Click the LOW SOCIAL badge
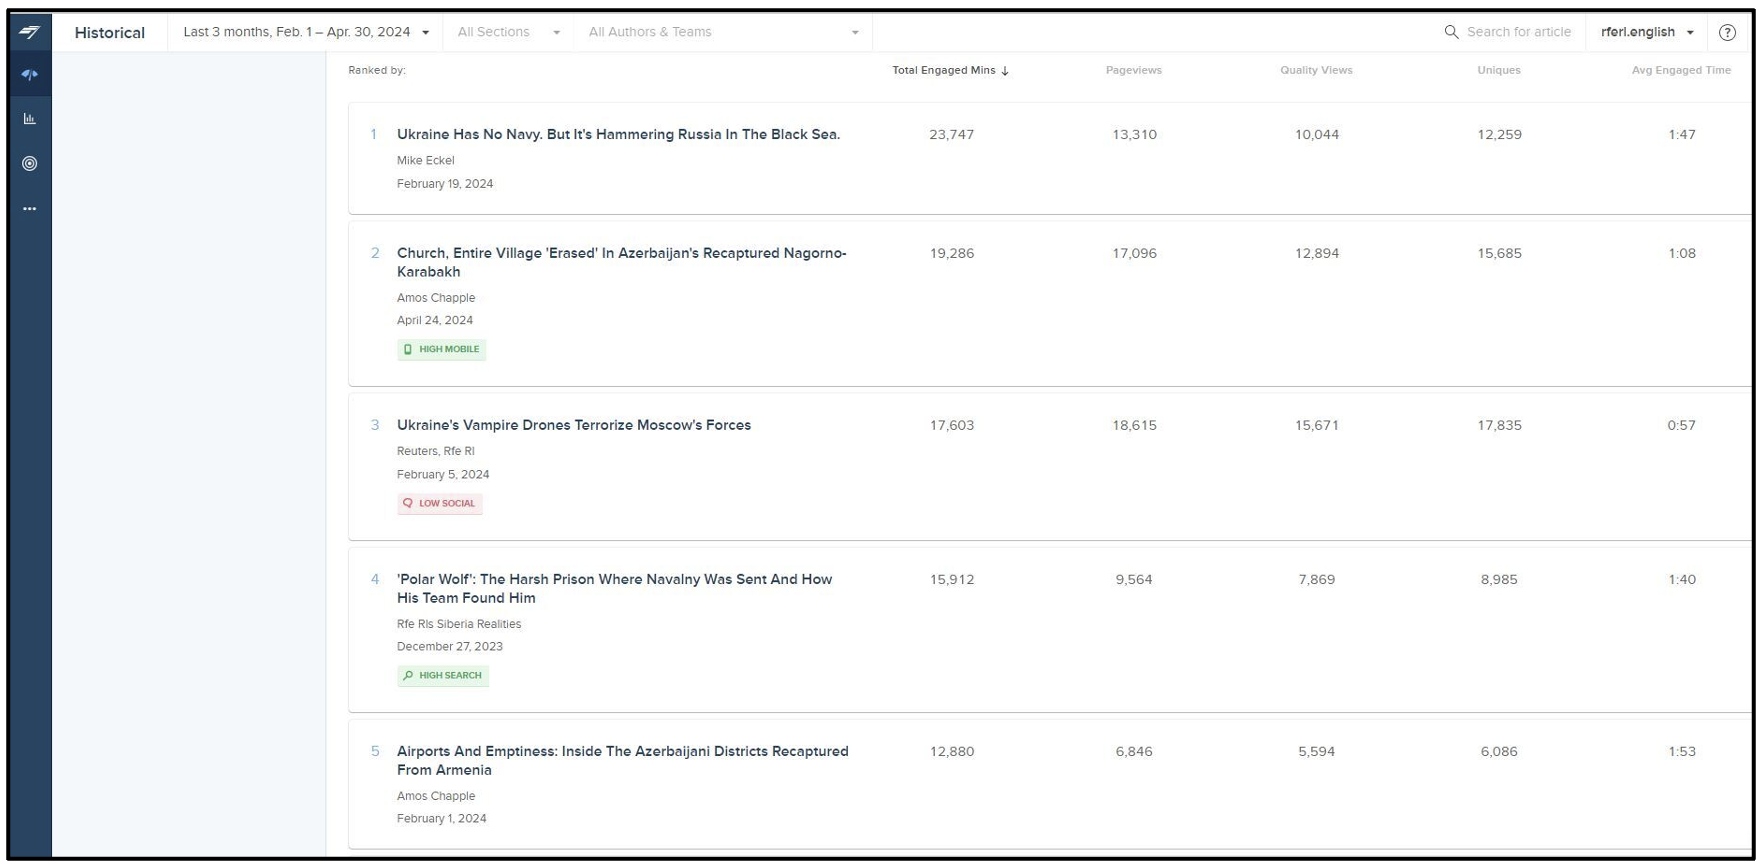This screenshot has width=1762, height=868. tap(439, 503)
